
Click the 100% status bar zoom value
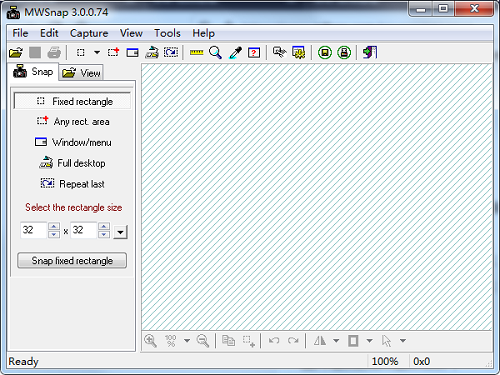[385, 361]
